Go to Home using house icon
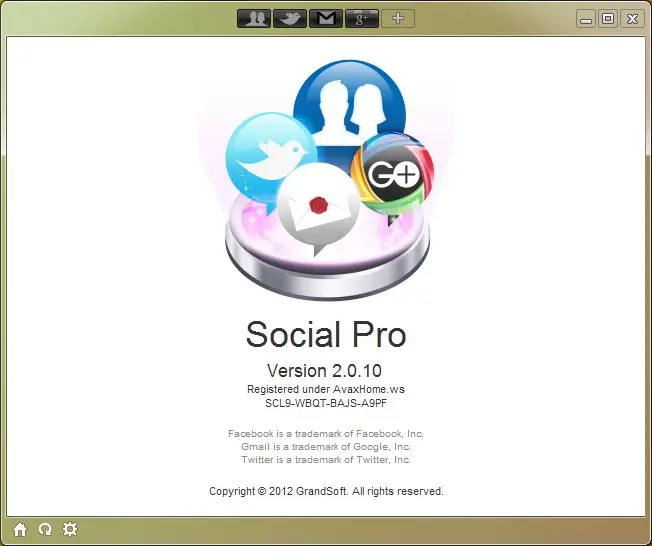Image resolution: width=652 pixels, height=546 pixels. [20, 529]
